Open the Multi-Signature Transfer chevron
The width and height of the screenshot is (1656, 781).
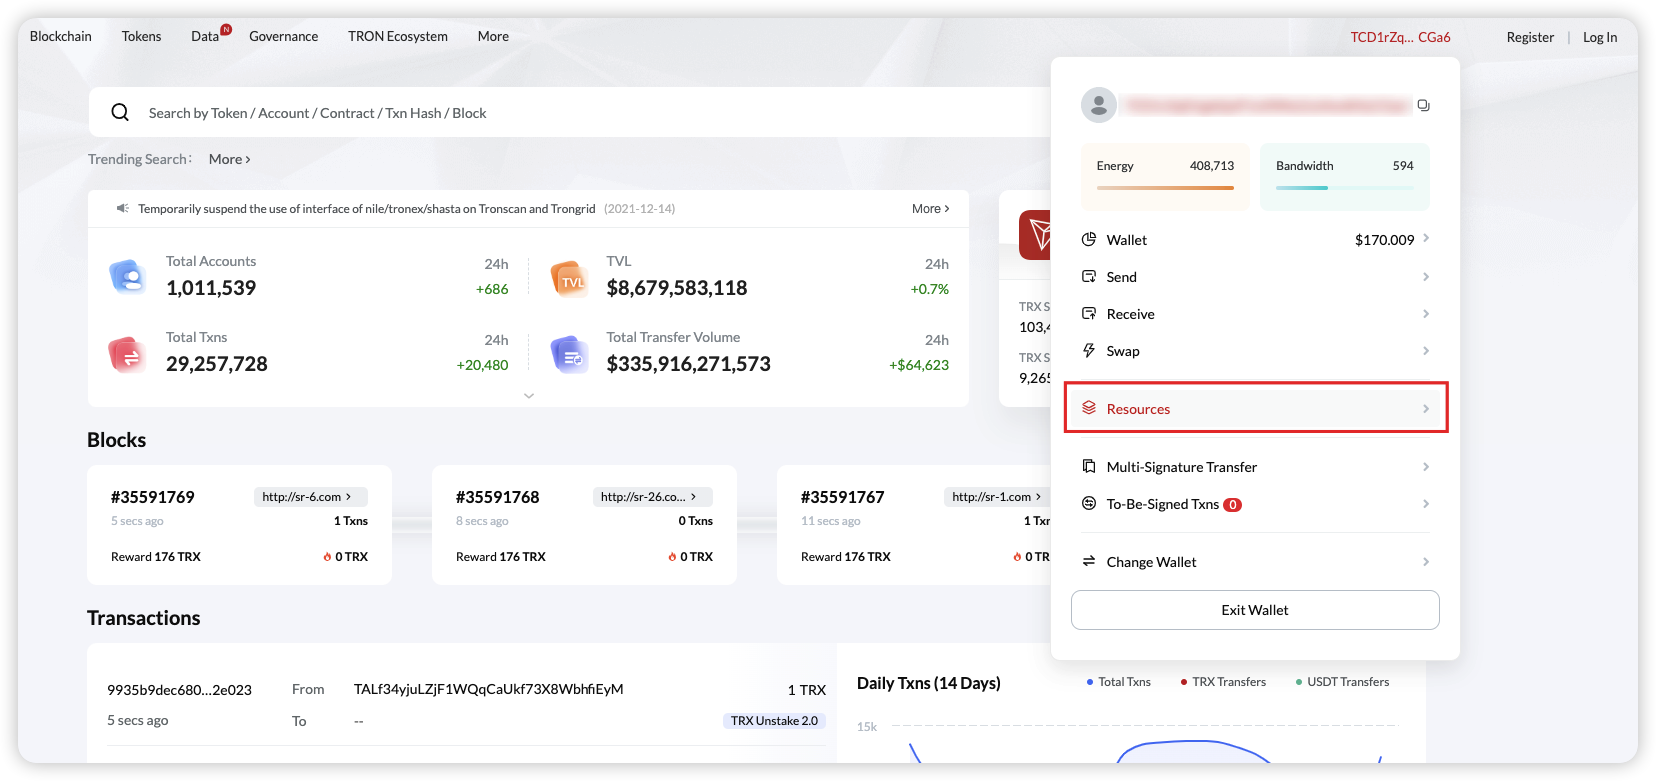pos(1426,466)
